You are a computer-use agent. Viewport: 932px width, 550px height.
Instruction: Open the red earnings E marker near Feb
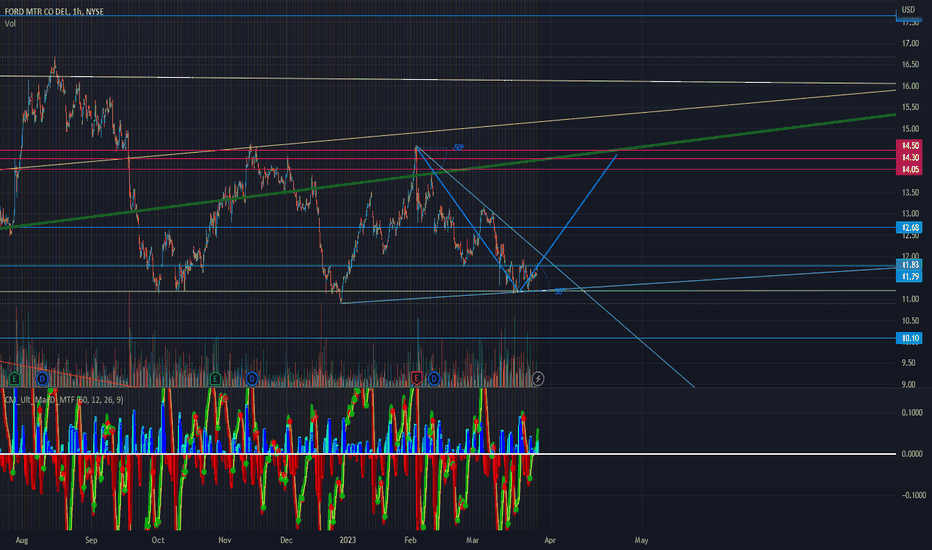coord(416,378)
